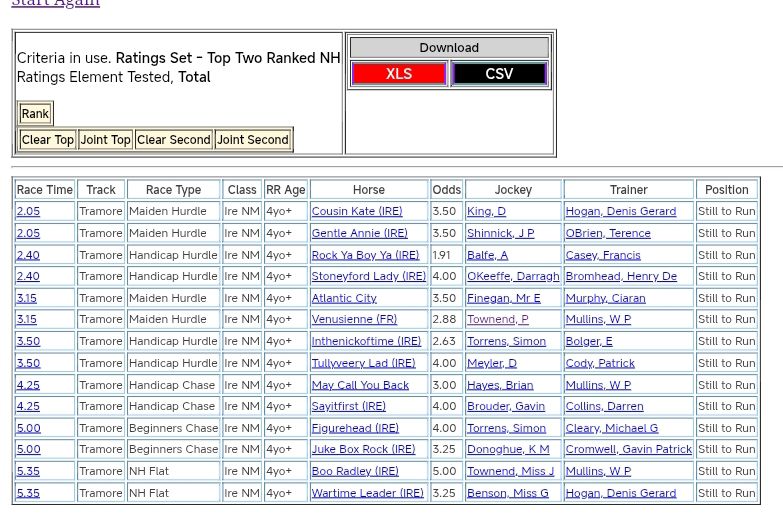Open horse Venusienne (FR) link
The width and height of the screenshot is (783, 525).
pos(354,320)
